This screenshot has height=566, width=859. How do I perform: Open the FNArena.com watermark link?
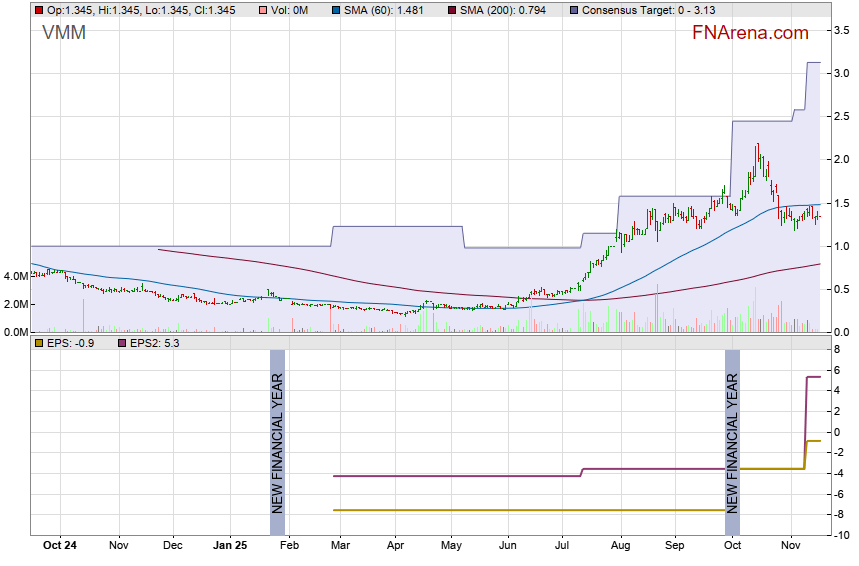click(x=750, y=33)
